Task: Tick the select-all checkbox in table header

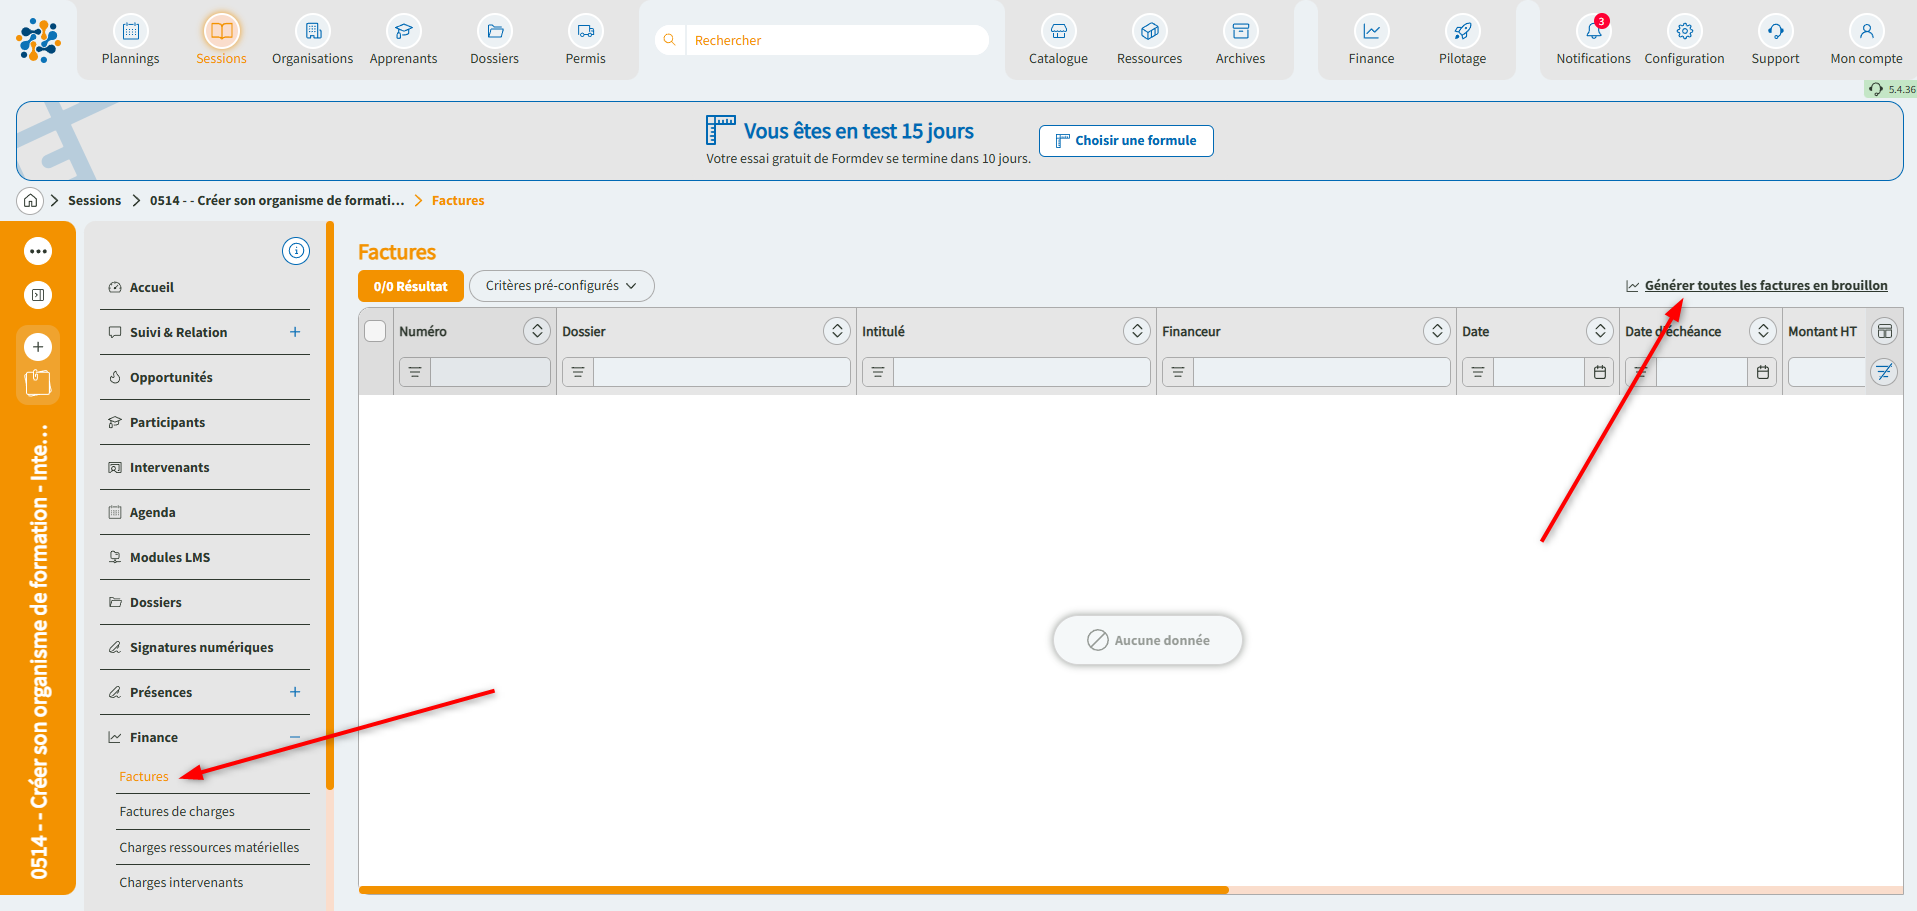Action: 375,331
